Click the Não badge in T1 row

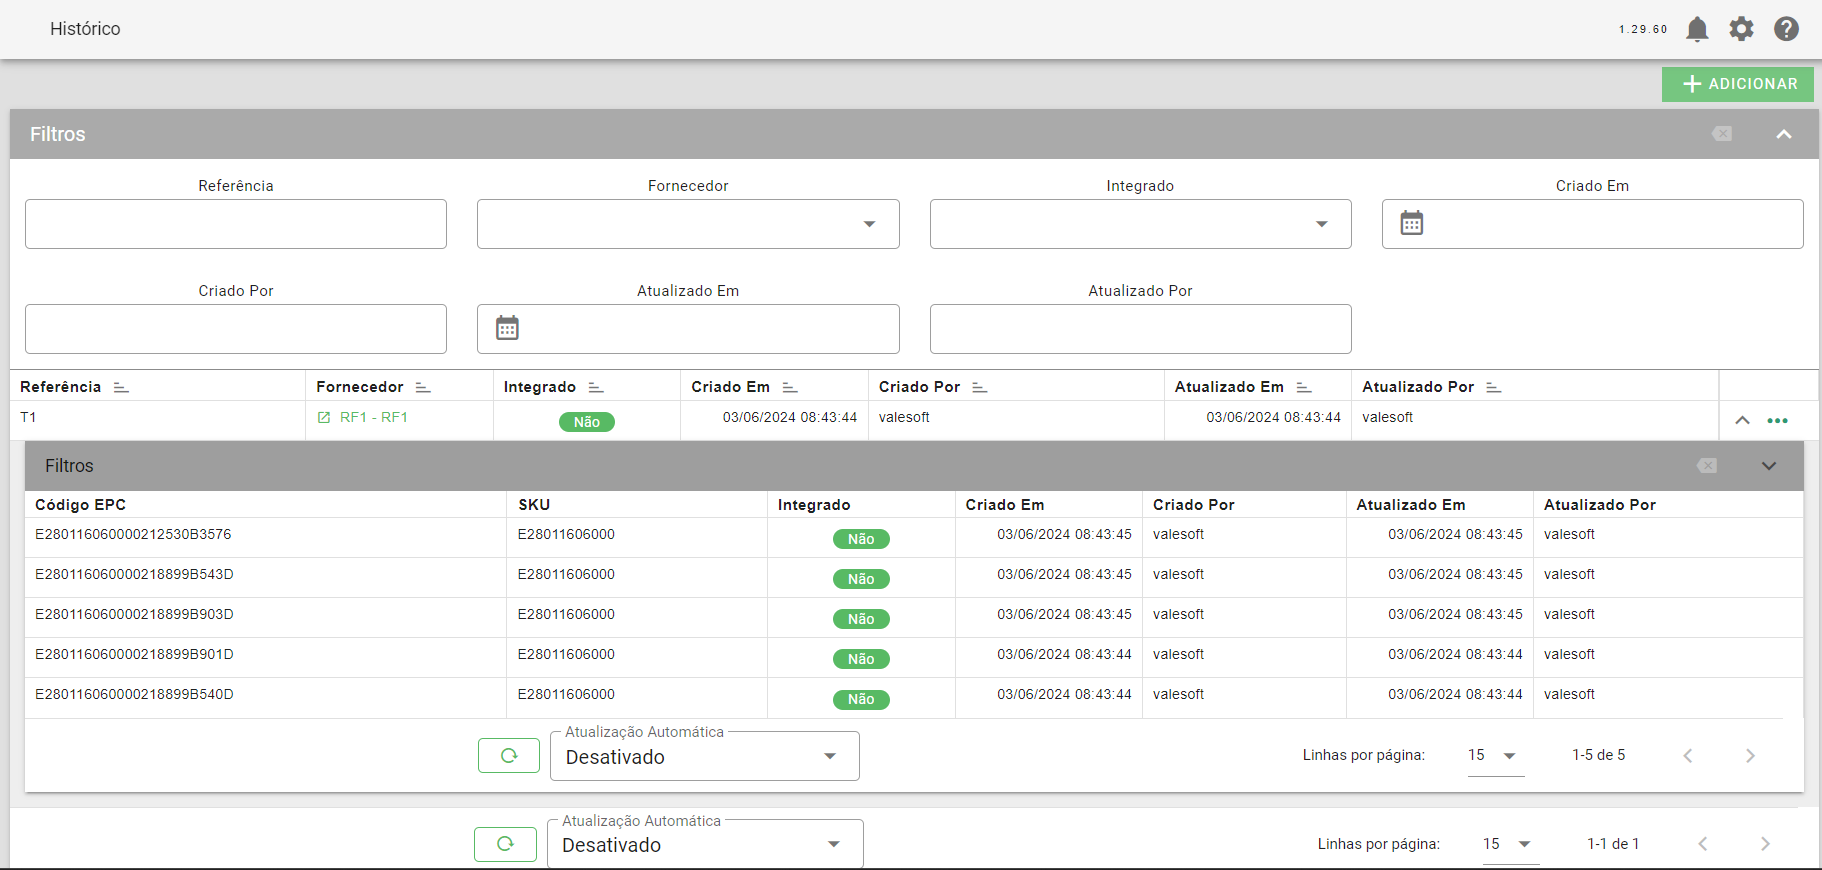tap(587, 422)
